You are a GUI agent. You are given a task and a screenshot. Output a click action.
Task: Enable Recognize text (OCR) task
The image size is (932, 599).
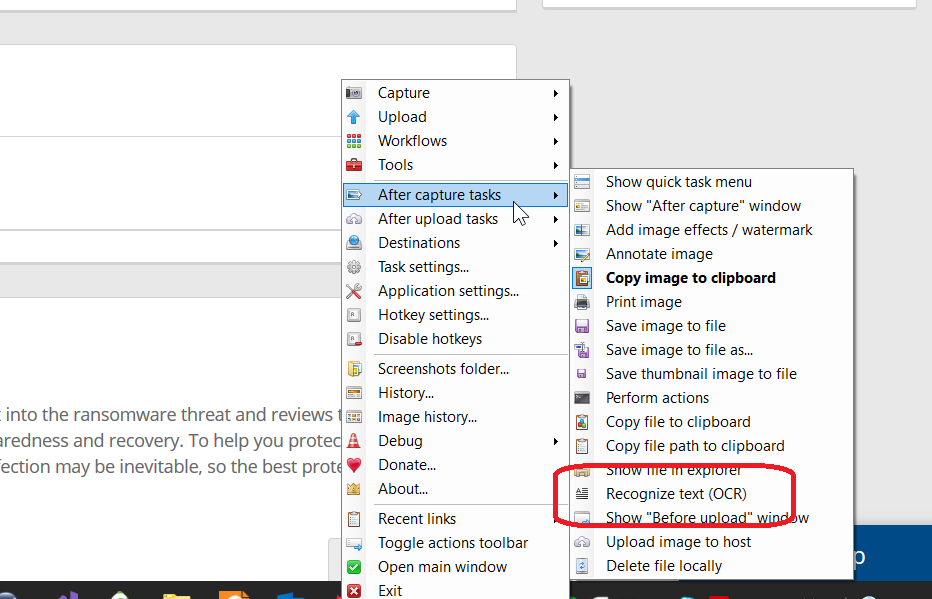pyautogui.click(x=711, y=494)
